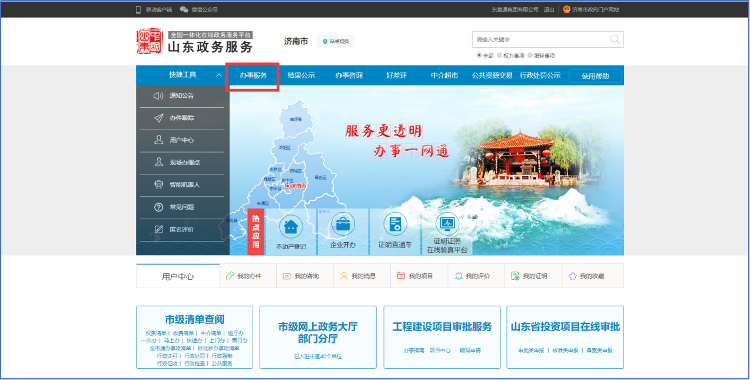The image size is (750, 380).
Task: Open the 中介超市 nav tab
Action: coord(444,76)
